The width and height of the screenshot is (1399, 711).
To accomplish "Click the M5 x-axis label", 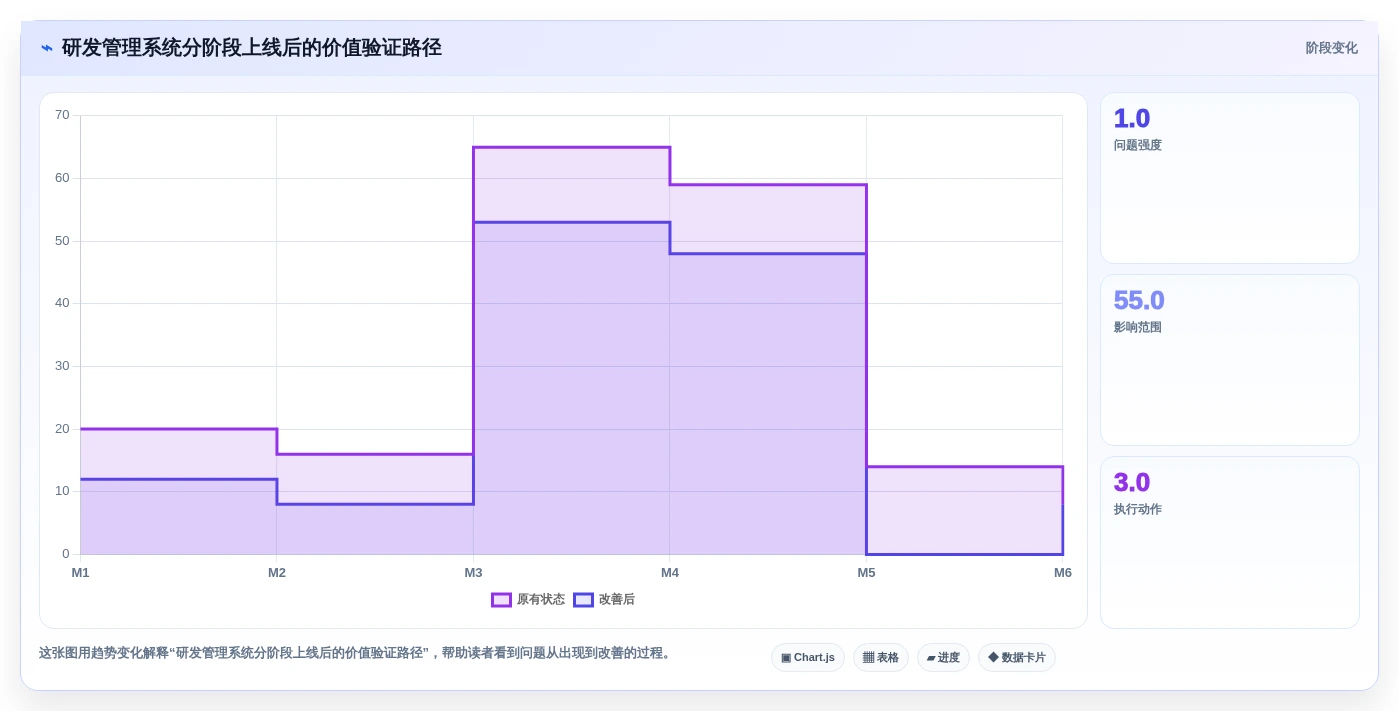I will (866, 573).
